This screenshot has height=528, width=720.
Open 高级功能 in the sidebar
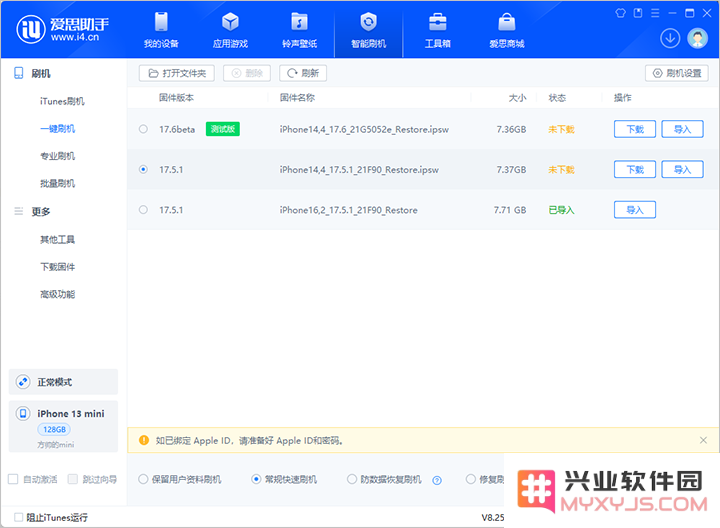click(57, 294)
